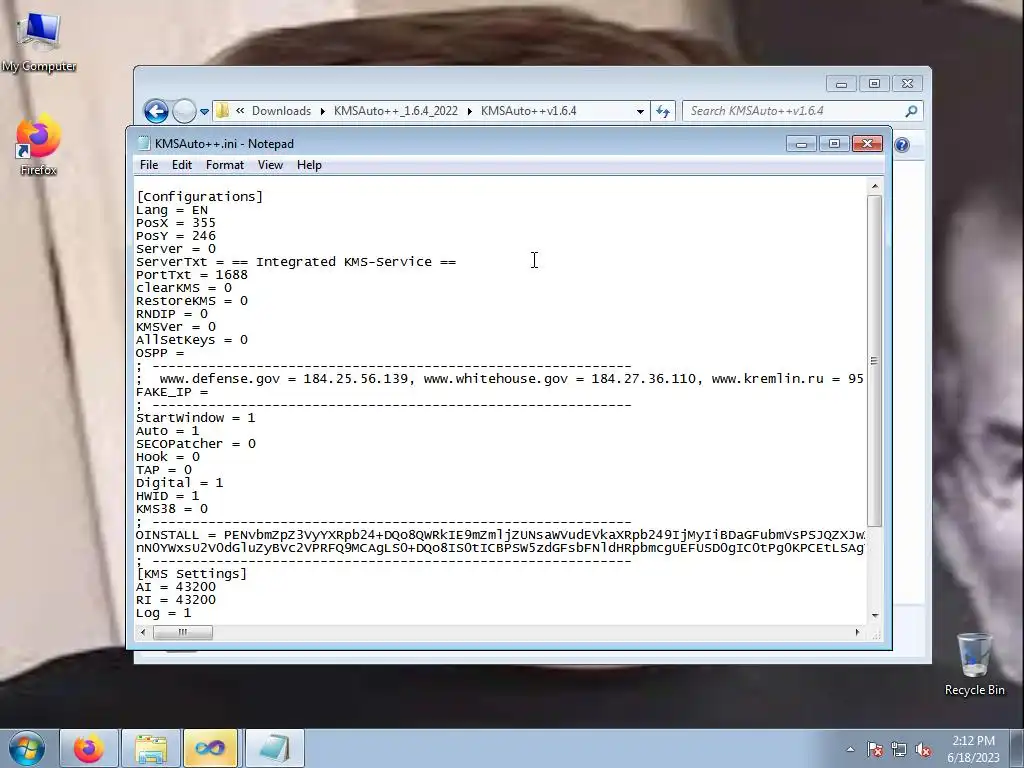This screenshot has height=768, width=1024.
Task: Click the KMSAuto++v1.6.4 breadcrumb
Action: 528,111
